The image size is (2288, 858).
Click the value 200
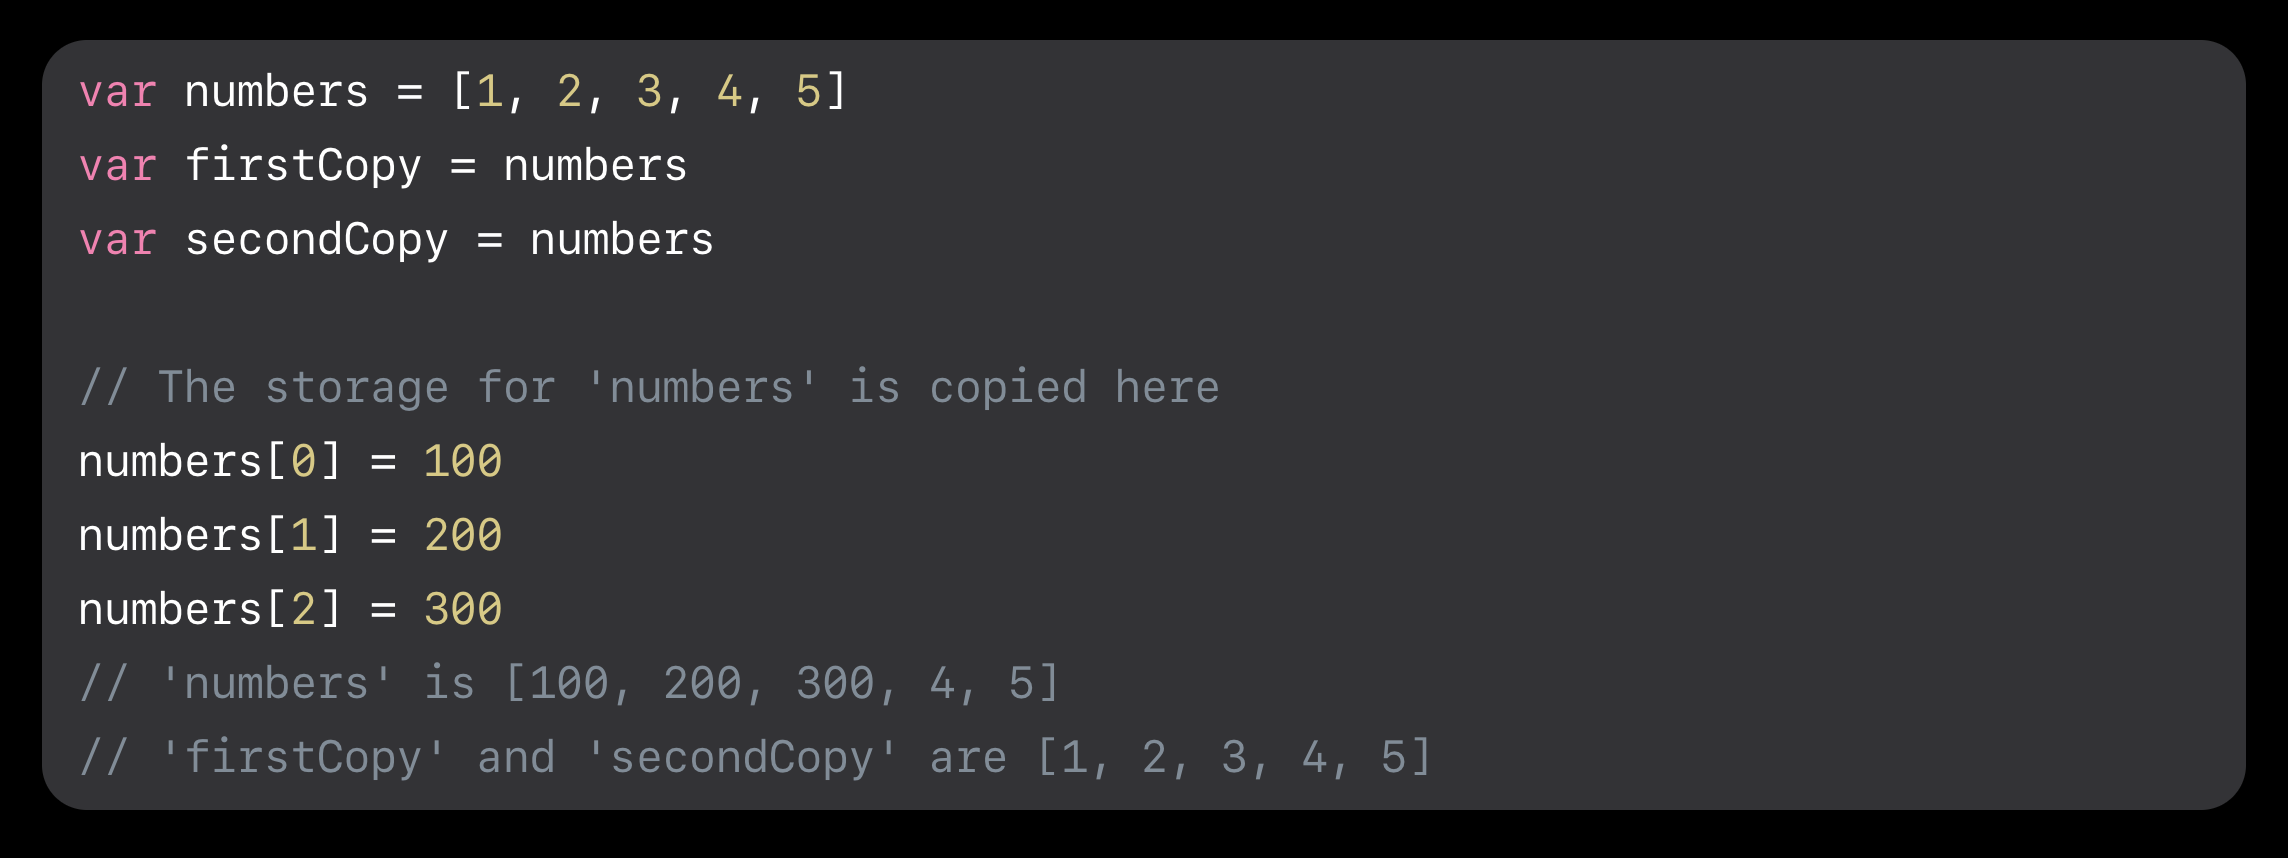click(x=463, y=536)
